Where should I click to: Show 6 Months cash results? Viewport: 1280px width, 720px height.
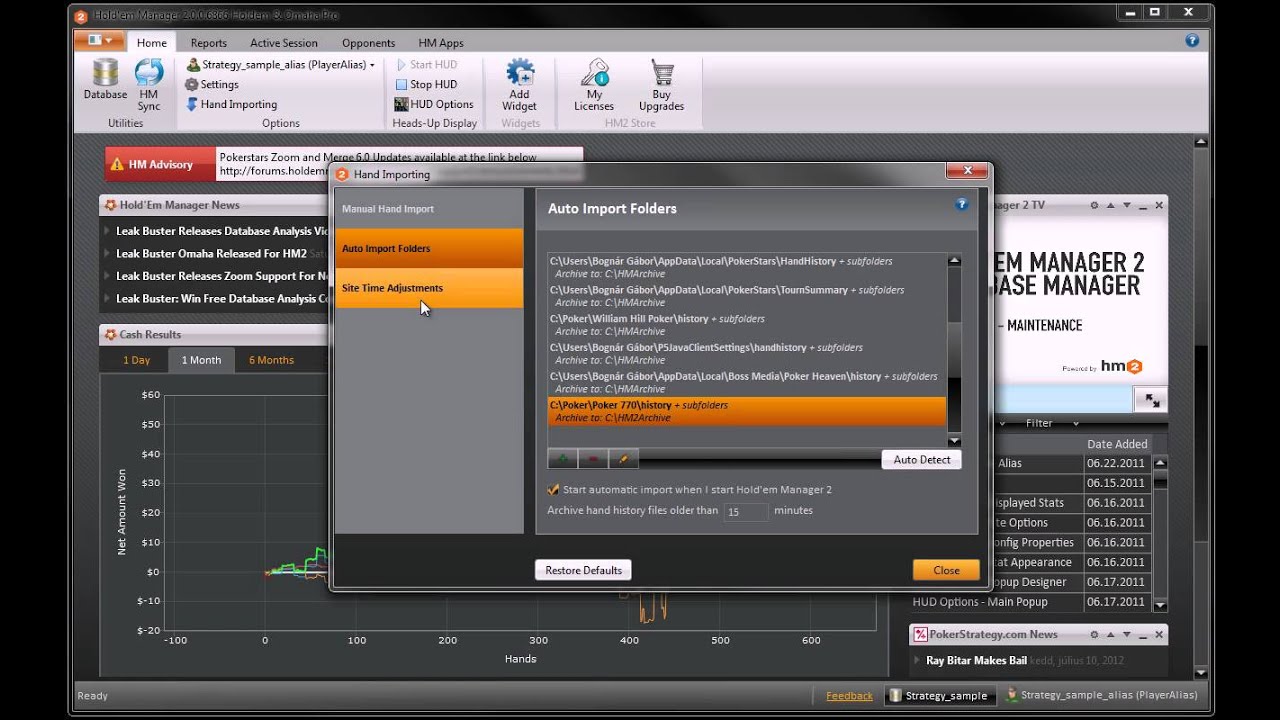click(x=271, y=360)
